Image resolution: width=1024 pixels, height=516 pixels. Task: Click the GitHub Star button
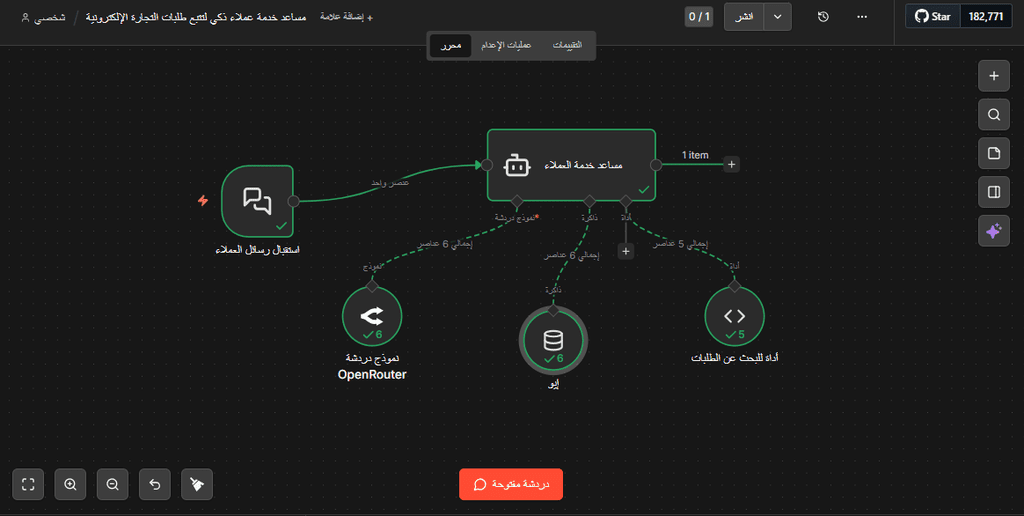pyautogui.click(x=932, y=17)
